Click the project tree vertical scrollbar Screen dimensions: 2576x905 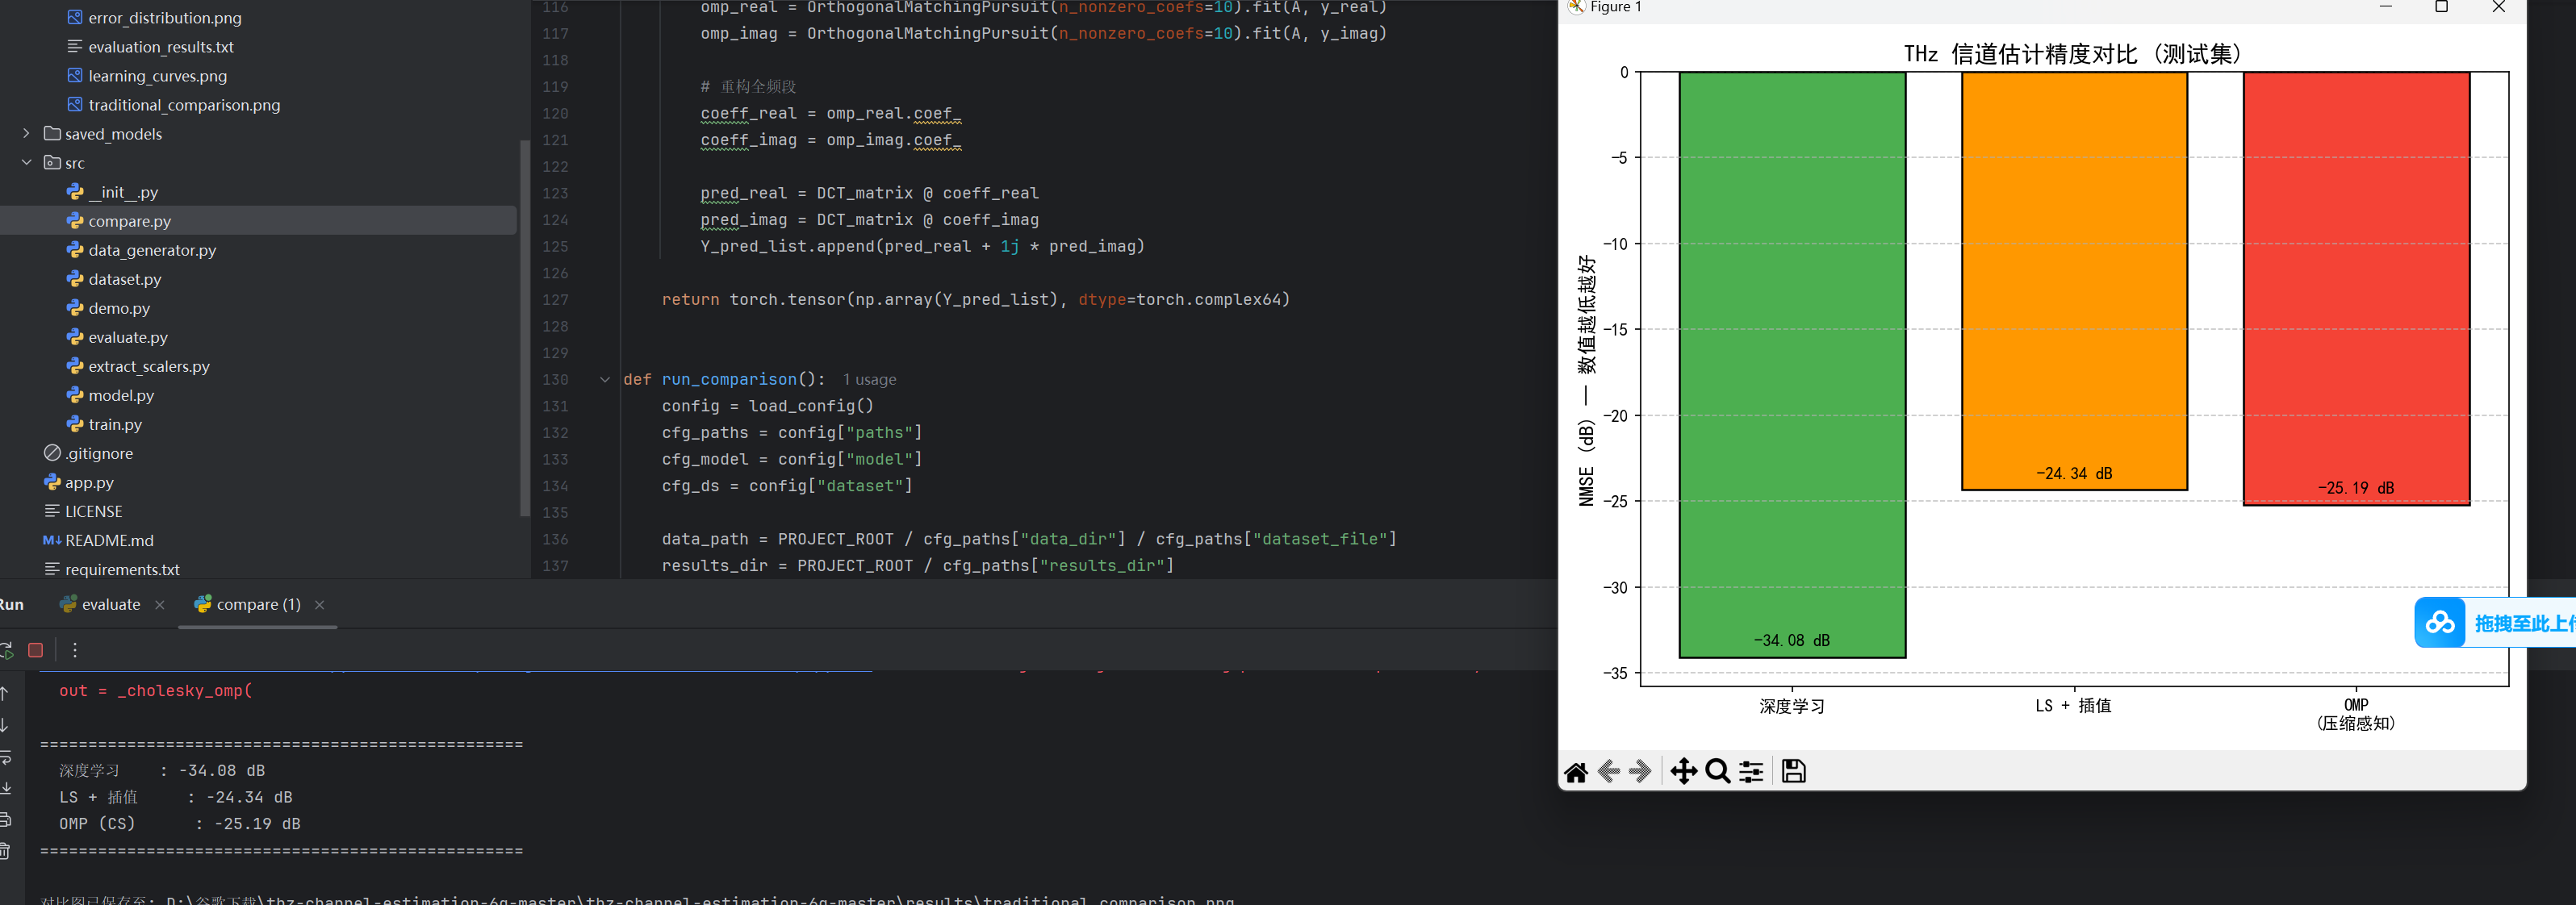(x=525, y=328)
